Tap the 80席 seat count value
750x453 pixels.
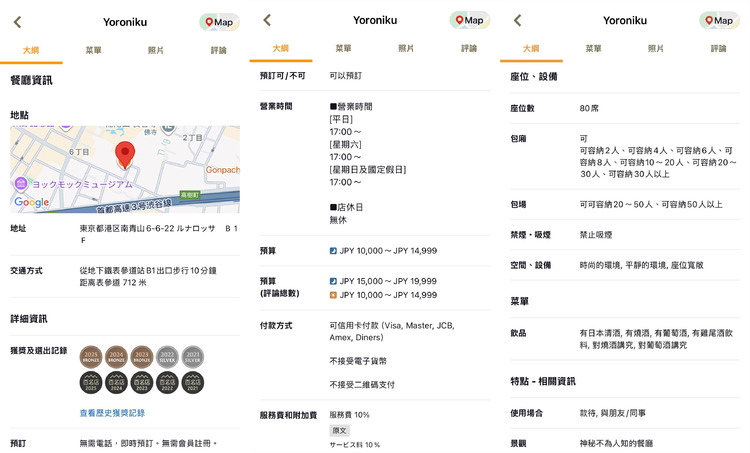589,109
